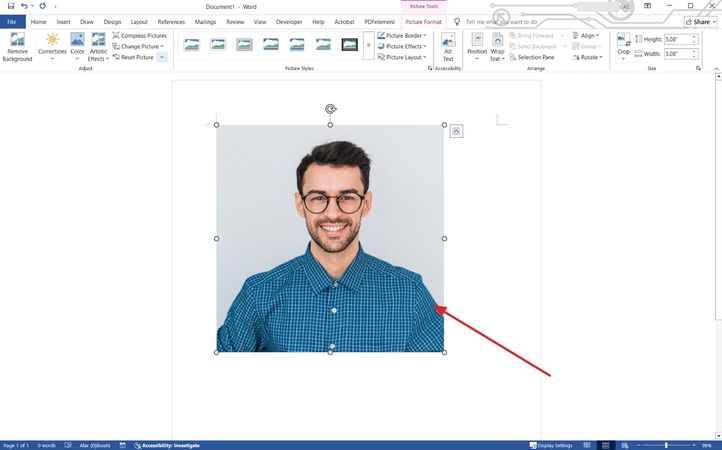Click the language Afar (Djibouti) indicator
Viewport: 722px width, 450px height.
tap(94, 445)
